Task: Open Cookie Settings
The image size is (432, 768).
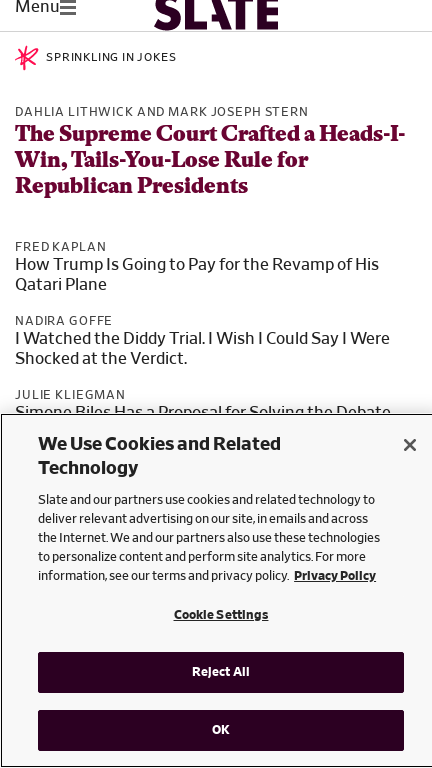Action: tap(221, 615)
